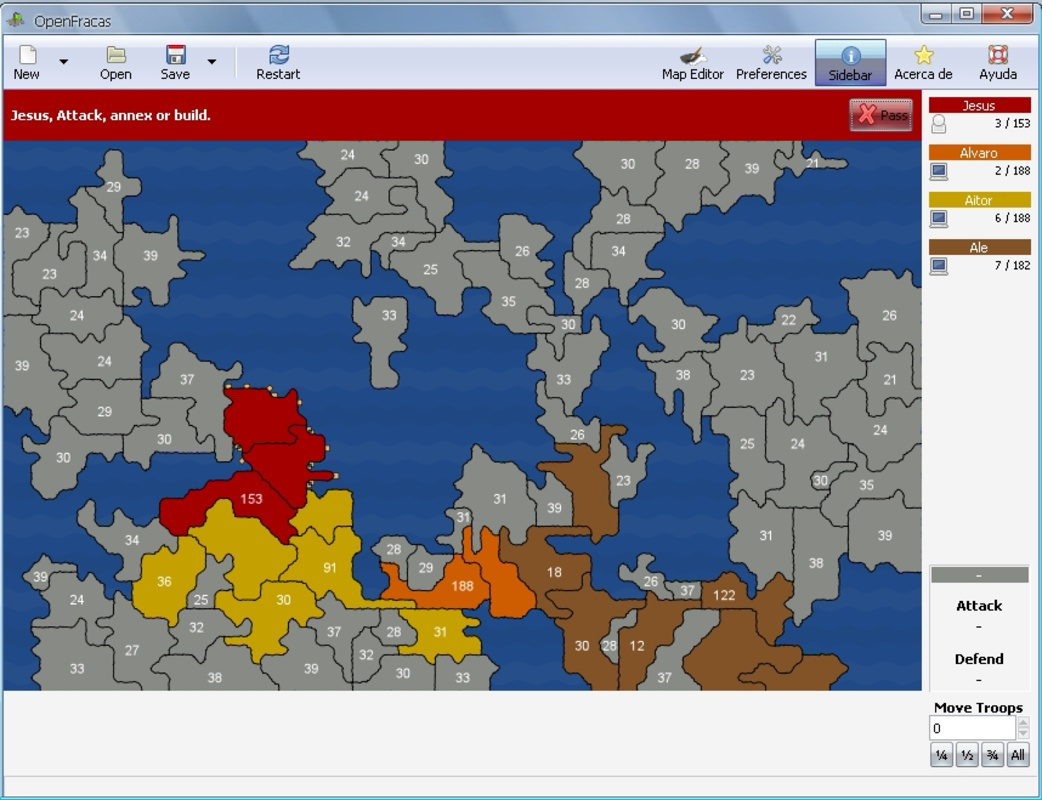Open Preferences
The image size is (1042, 800).
(x=771, y=63)
